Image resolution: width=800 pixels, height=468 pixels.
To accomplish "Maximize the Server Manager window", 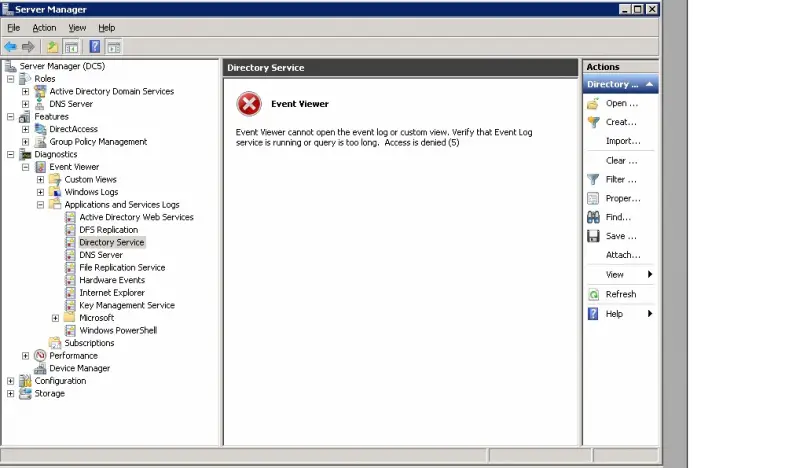I will coord(638,9).
